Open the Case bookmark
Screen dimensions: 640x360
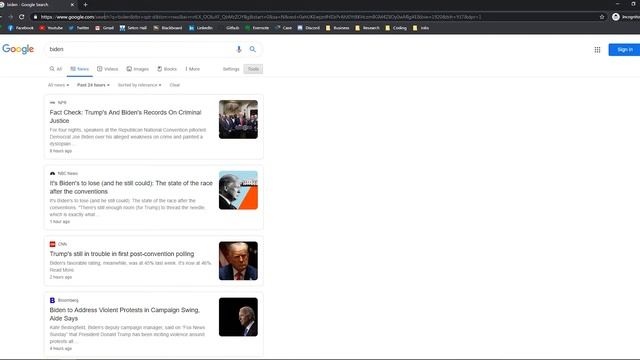click(x=284, y=28)
